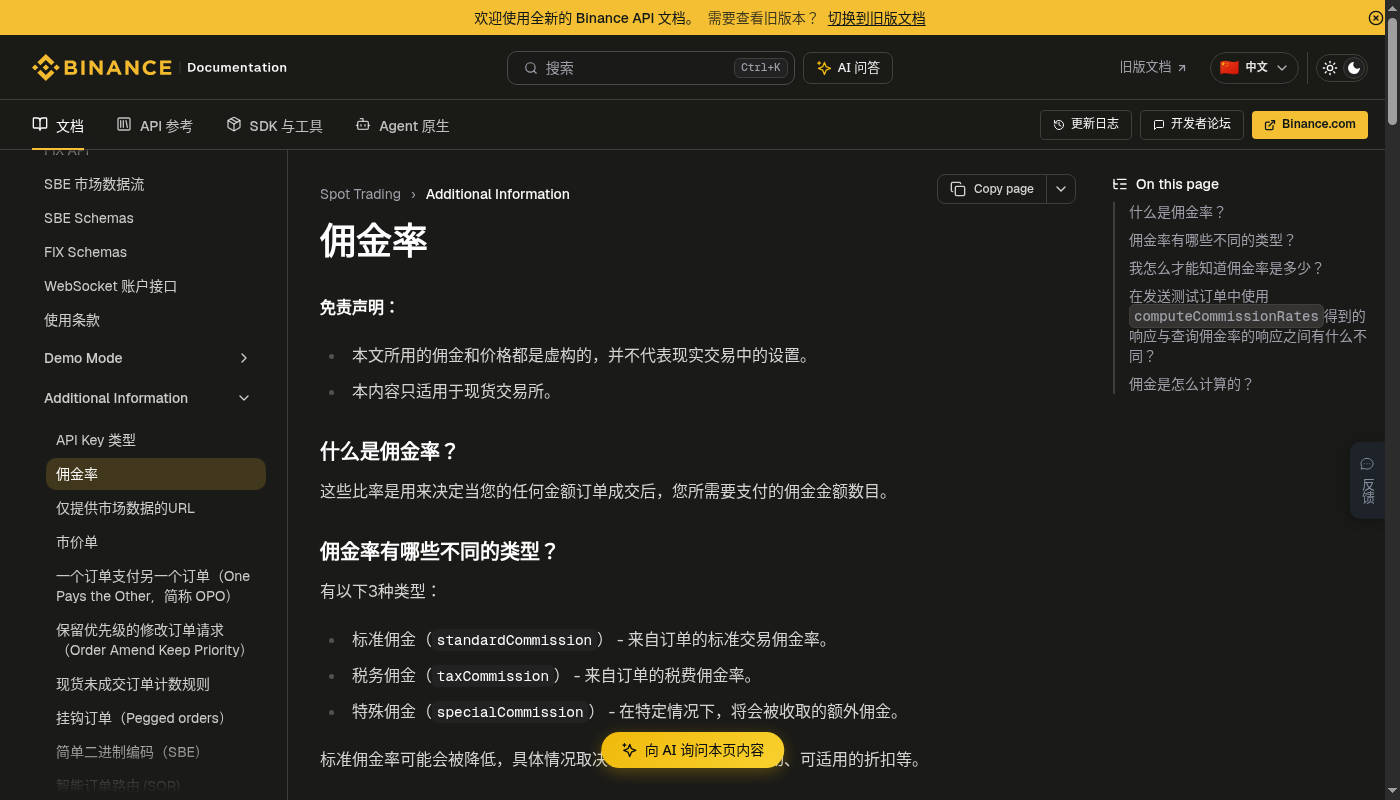1400x800 pixels.
Task: Open SBE Schemas in sidebar
Action: (89, 218)
